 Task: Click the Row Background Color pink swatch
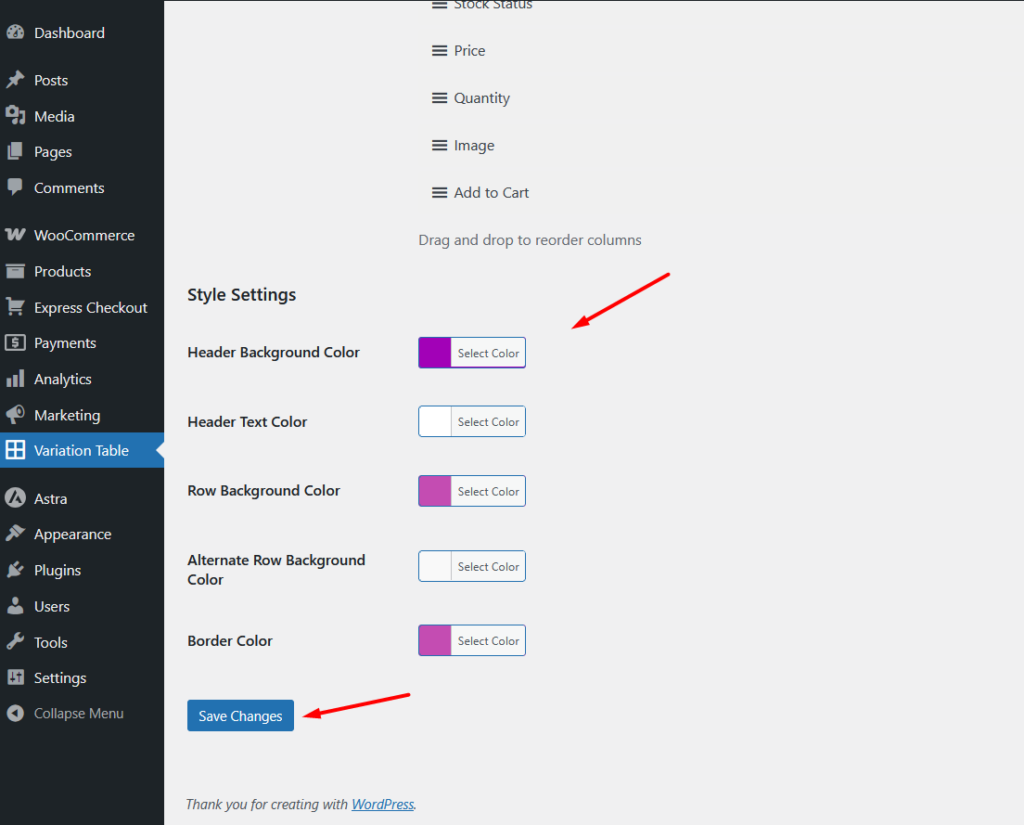click(x=435, y=491)
